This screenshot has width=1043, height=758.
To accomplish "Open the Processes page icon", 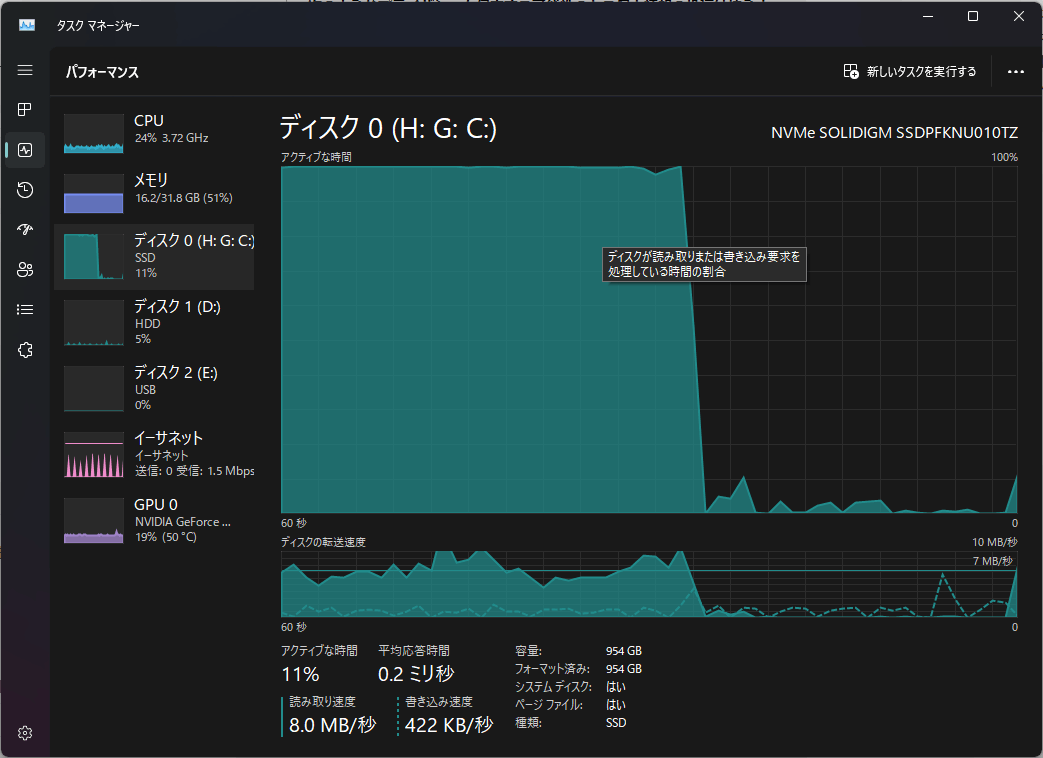I will coord(25,110).
